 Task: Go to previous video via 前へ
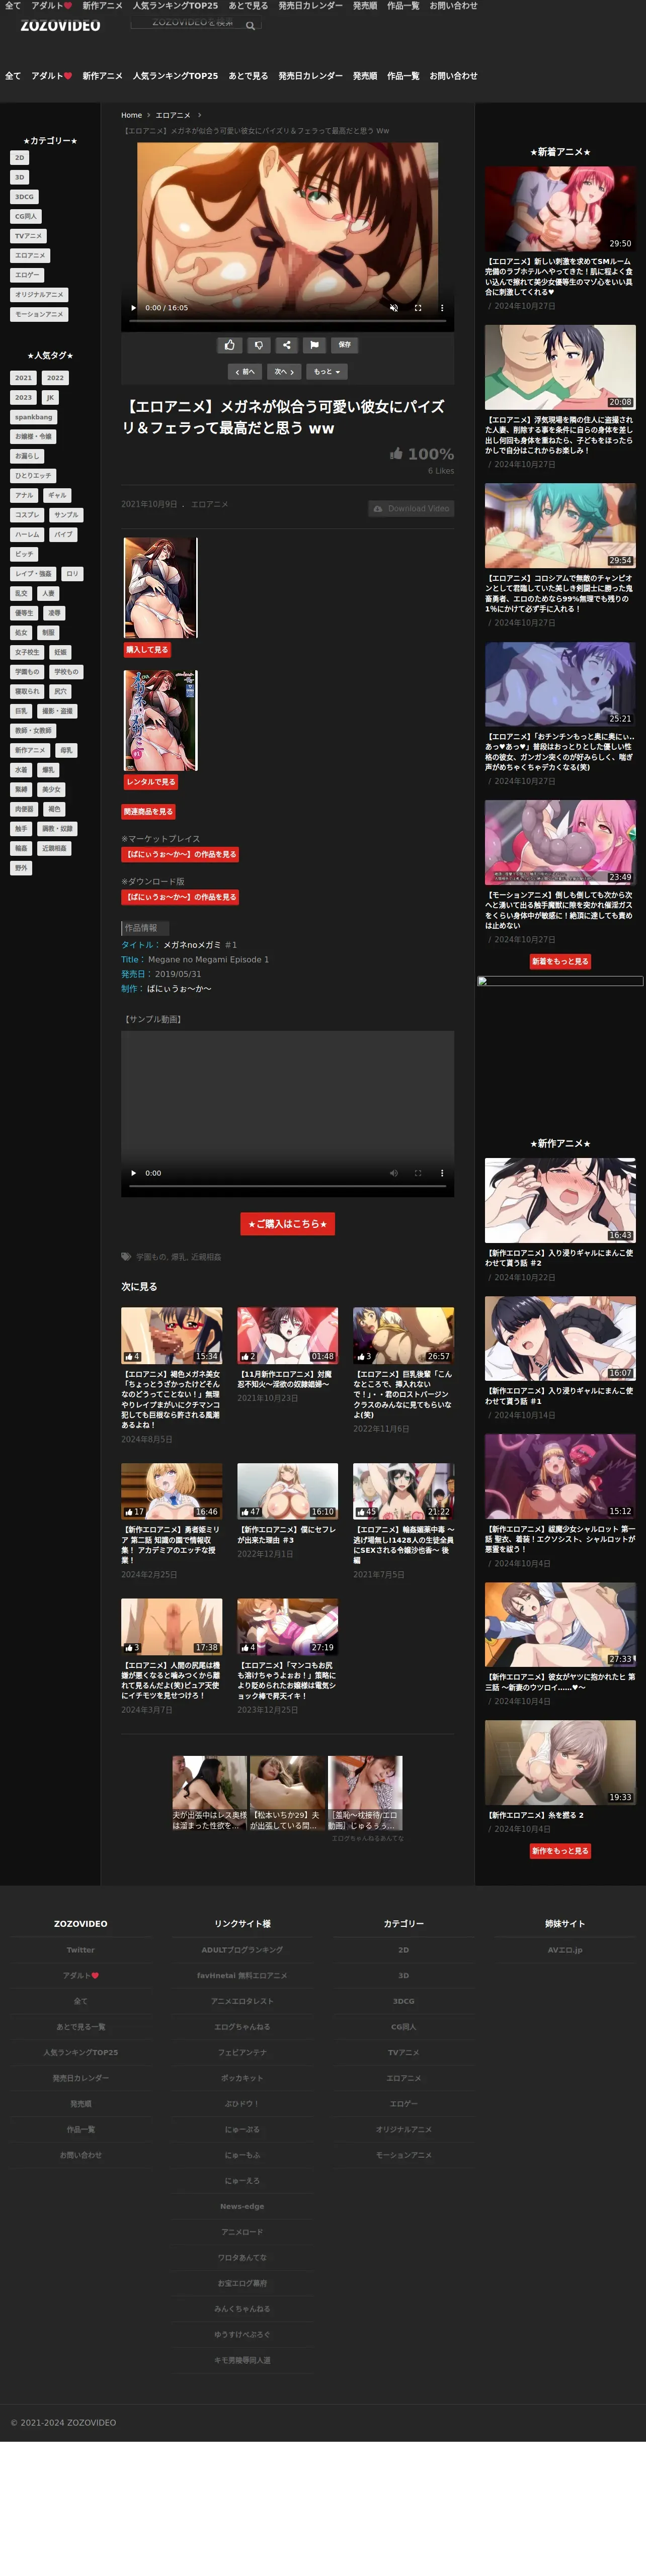coord(245,372)
